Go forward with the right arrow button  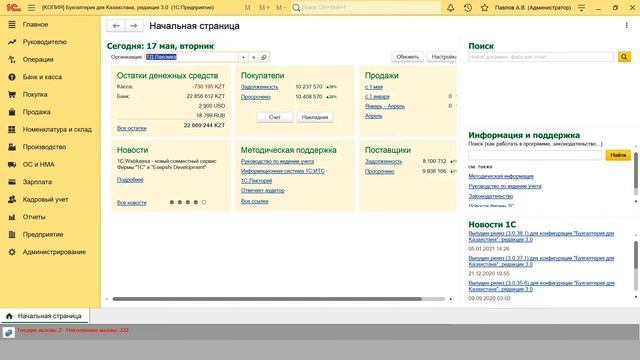point(134,26)
